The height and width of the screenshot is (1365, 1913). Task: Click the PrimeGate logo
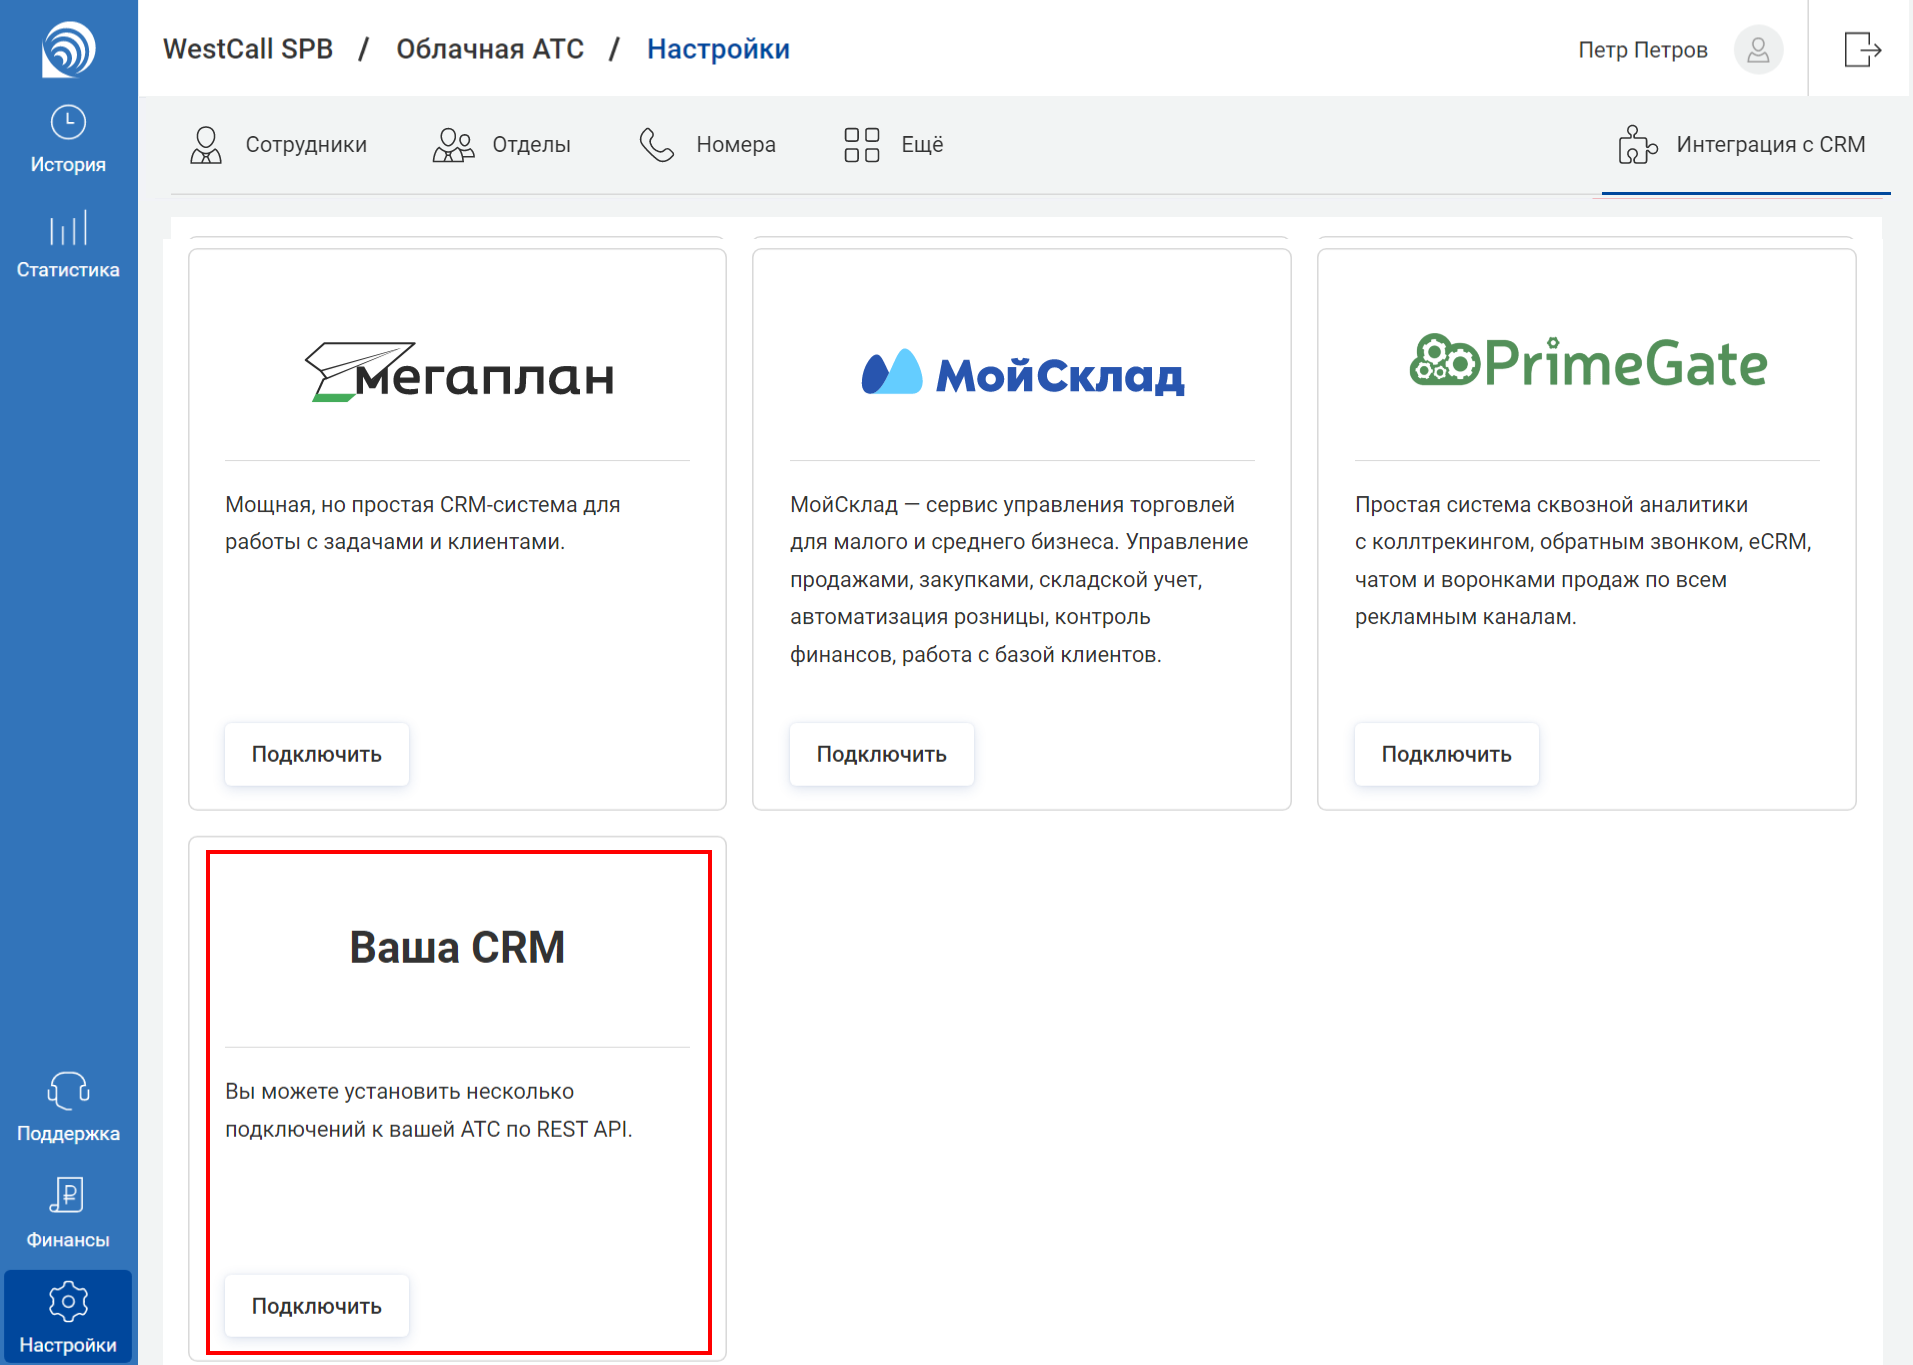pyautogui.click(x=1588, y=362)
